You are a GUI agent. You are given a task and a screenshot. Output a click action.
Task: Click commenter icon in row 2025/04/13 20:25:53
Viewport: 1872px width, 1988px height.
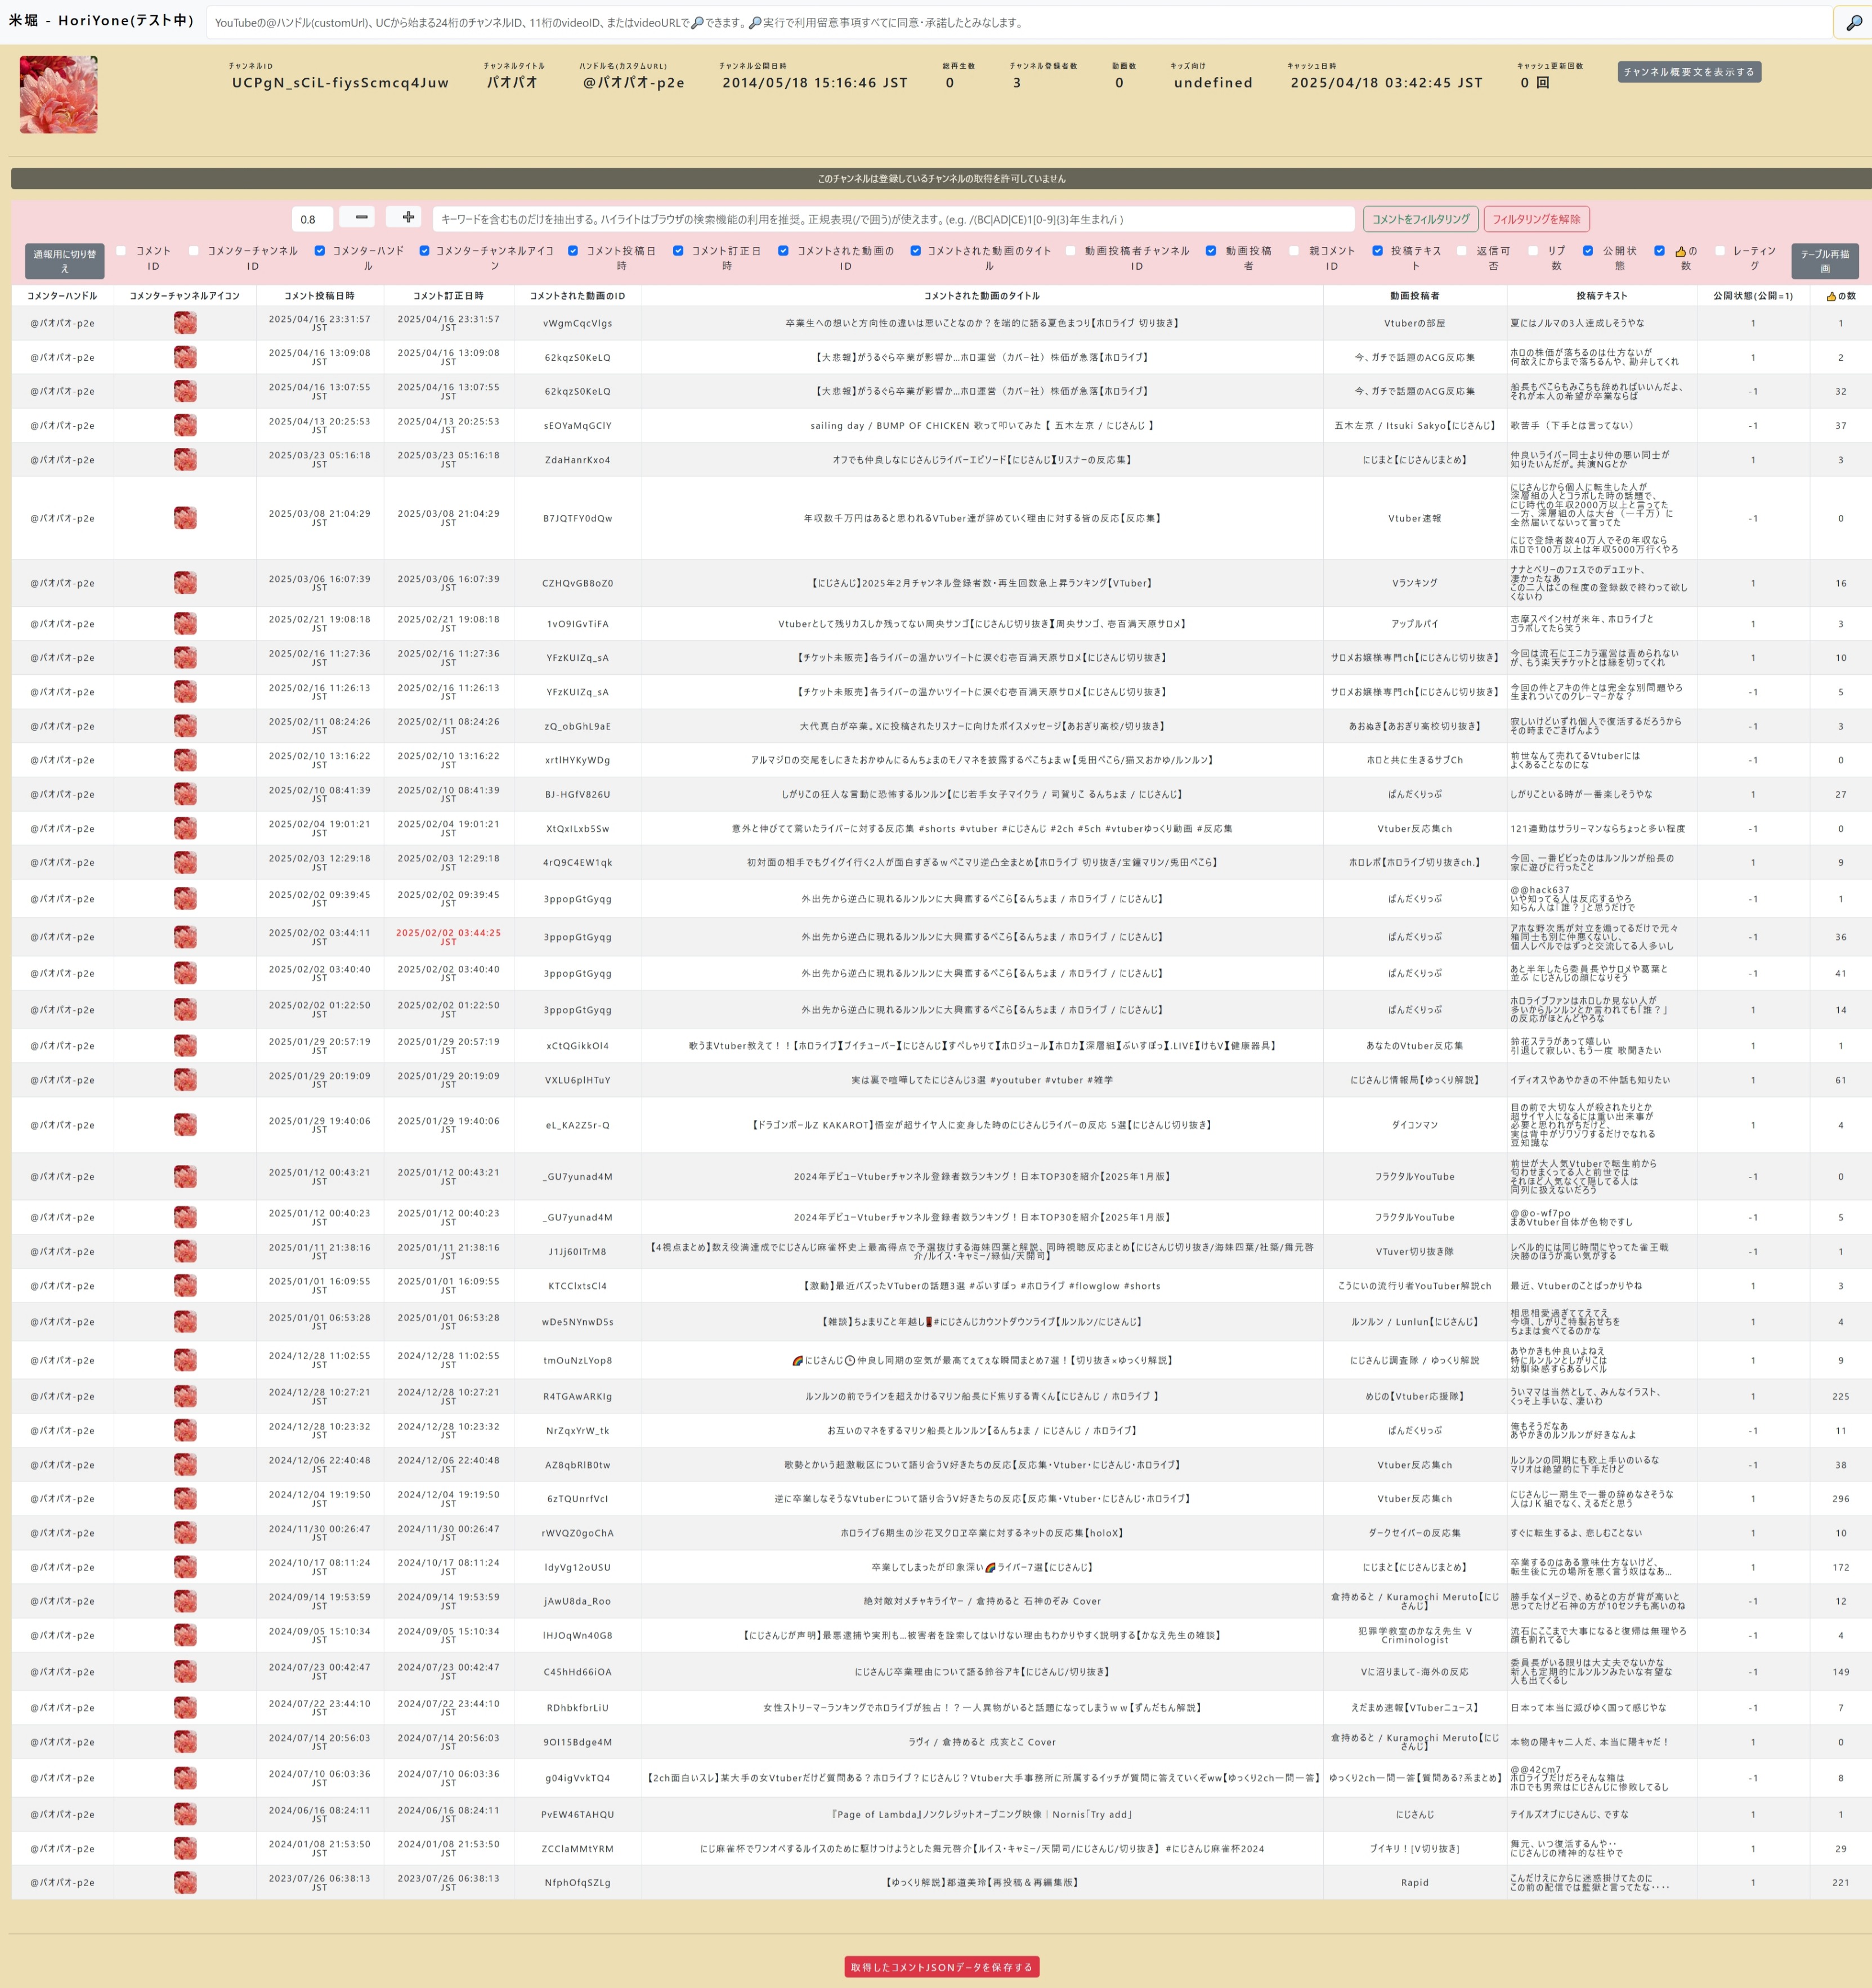(x=185, y=425)
